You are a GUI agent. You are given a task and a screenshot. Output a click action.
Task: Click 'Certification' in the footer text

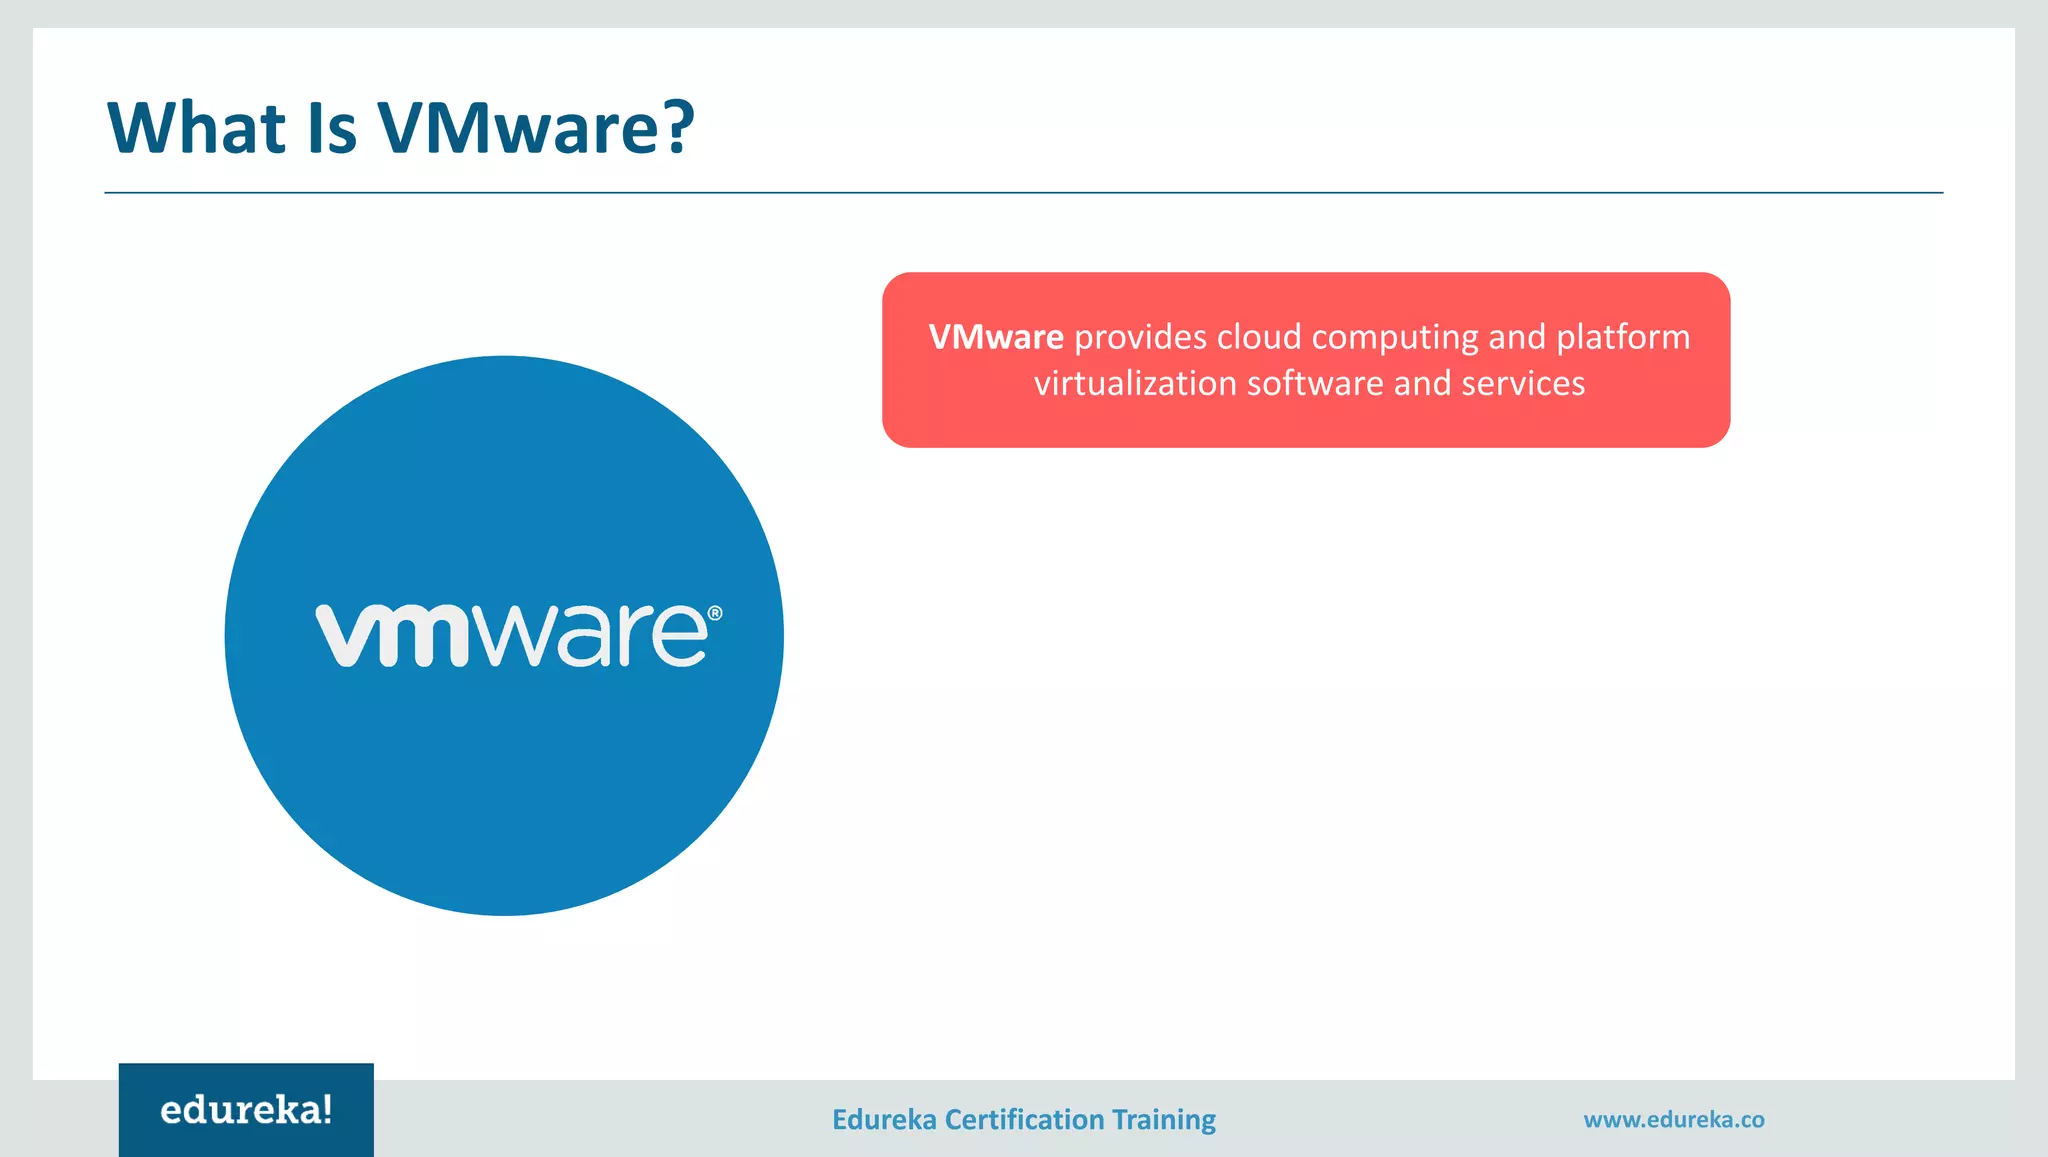coord(1023,1119)
